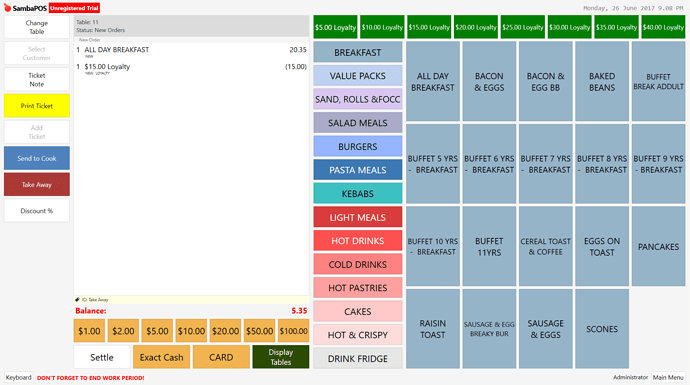Pay by CARD
Screen dimensions: 690x385
[x=221, y=357]
